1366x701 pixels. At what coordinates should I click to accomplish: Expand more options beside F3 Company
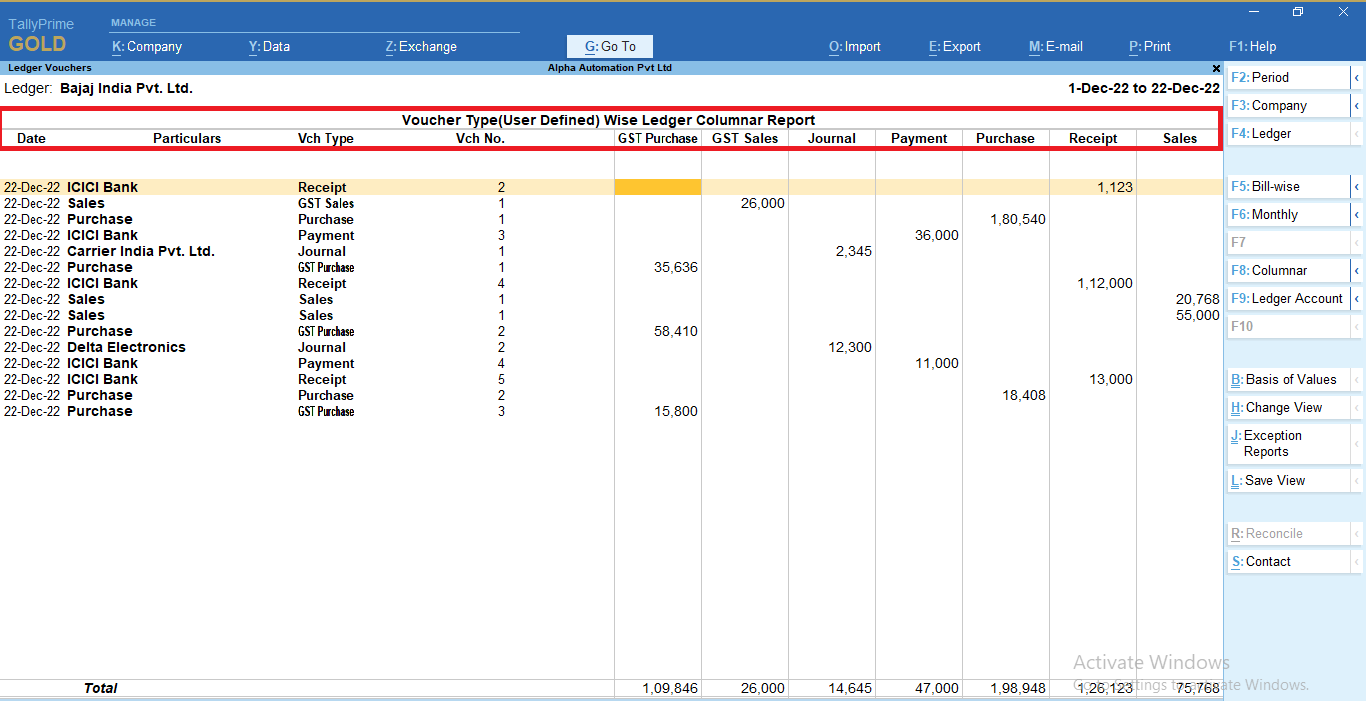(x=1357, y=105)
